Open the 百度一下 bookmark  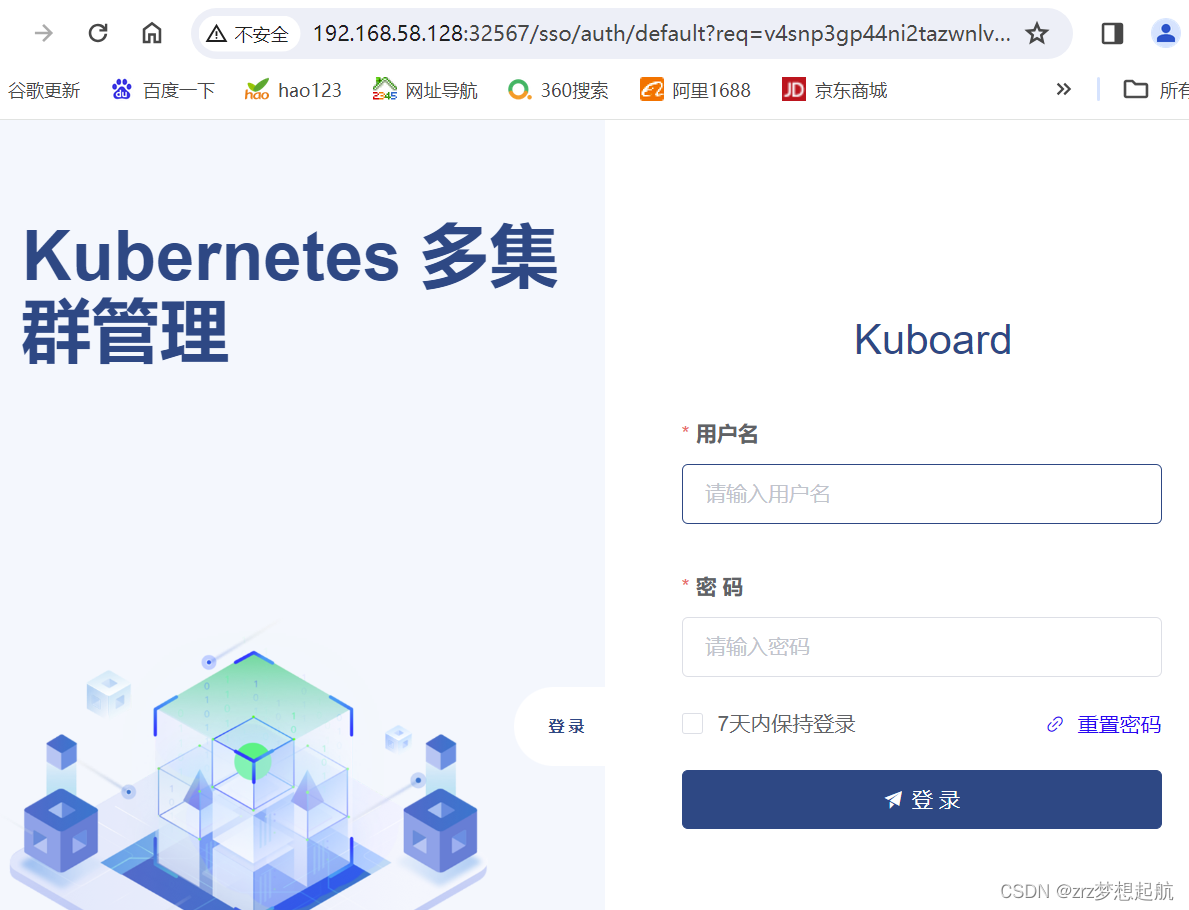[163, 89]
